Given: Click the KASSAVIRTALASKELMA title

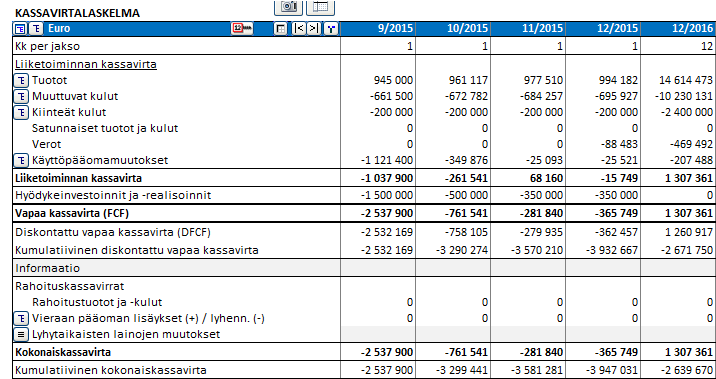Looking at the screenshot, I should [x=77, y=14].
